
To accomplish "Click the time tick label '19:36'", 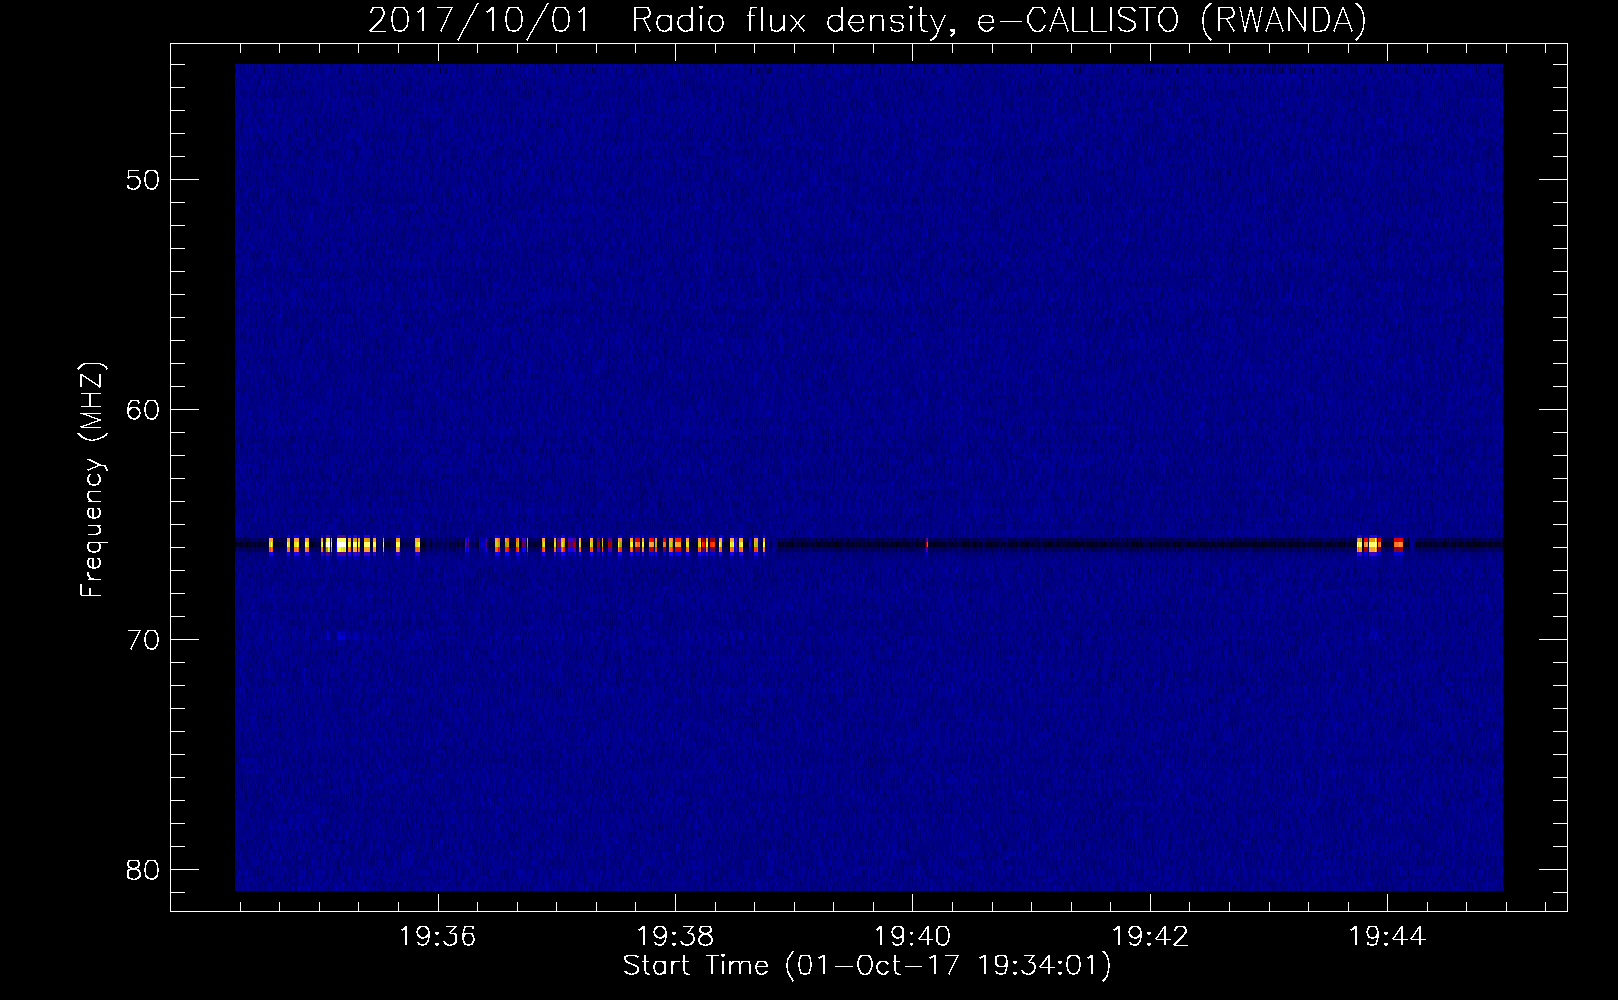I will [437, 937].
